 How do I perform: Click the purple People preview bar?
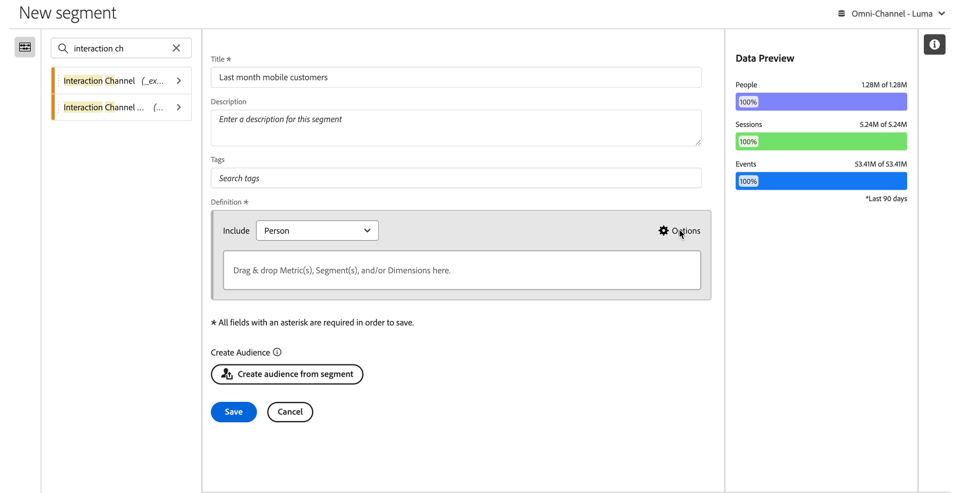821,102
